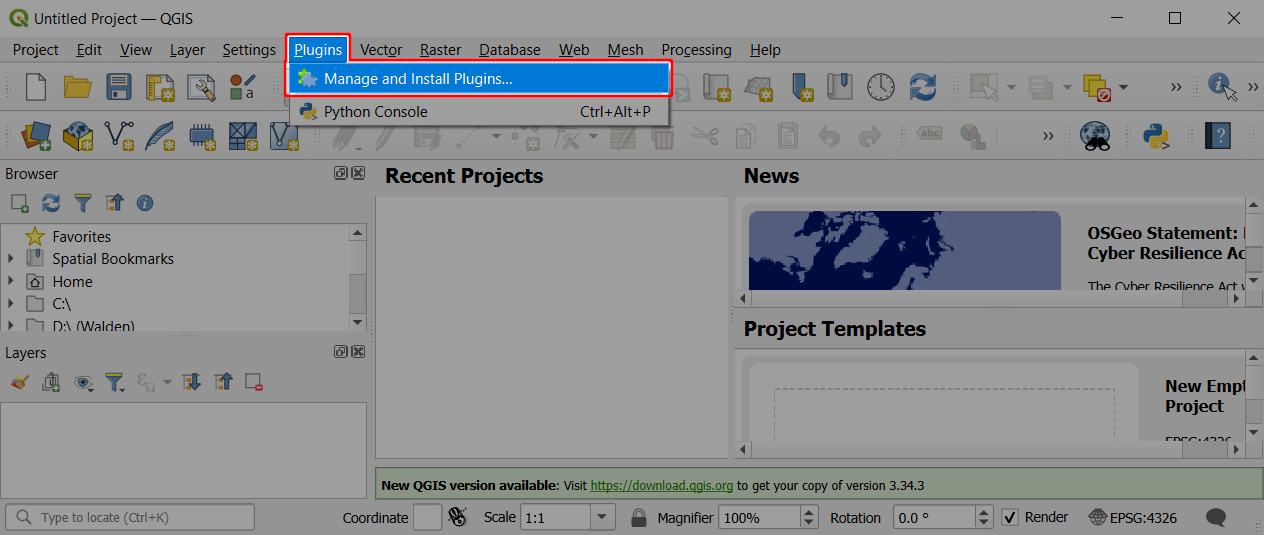Open the Raster menu
Screen dimensions: 1264x535
(440, 50)
